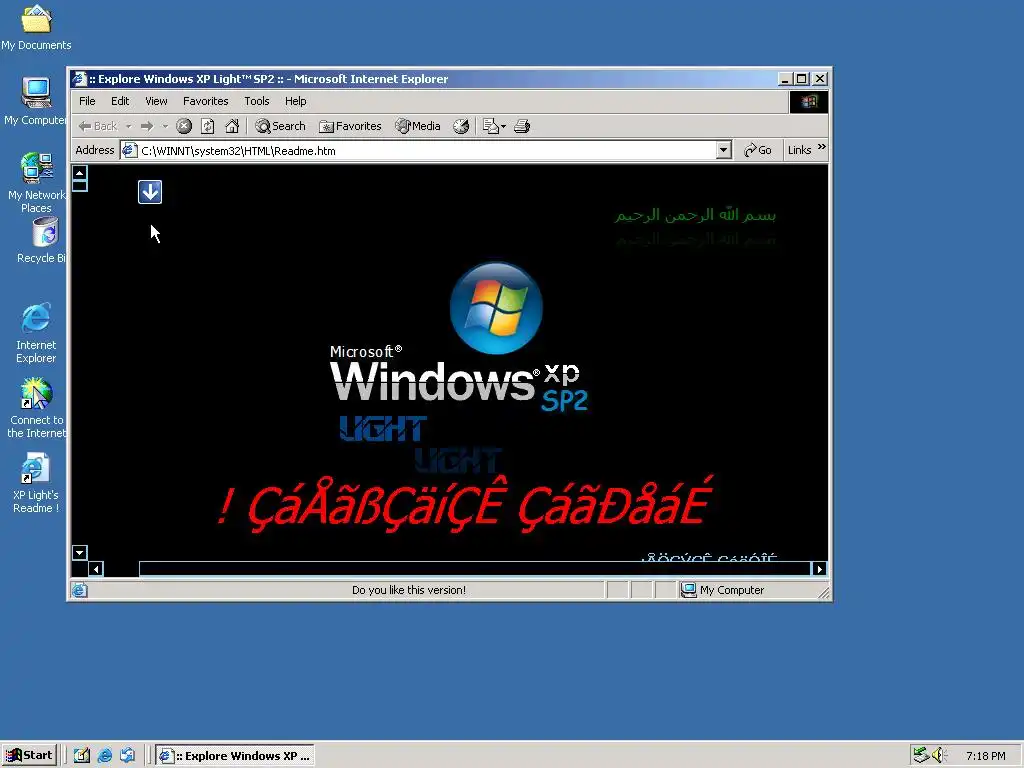1024x768 pixels.
Task: Select the My Network Places desktop icon
Action: [36, 183]
